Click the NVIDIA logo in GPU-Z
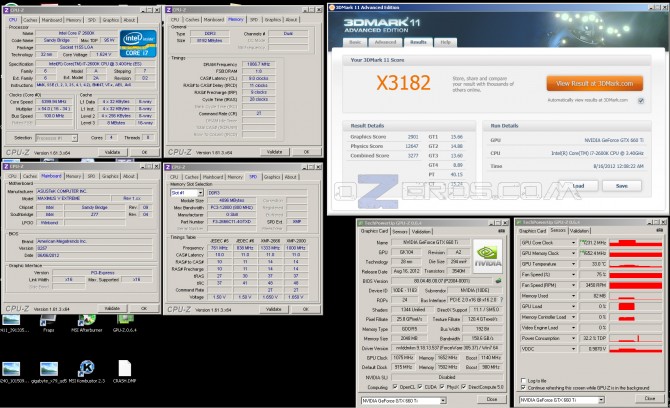Image resolution: width=670 pixels, height=408 pixels. (x=488, y=256)
